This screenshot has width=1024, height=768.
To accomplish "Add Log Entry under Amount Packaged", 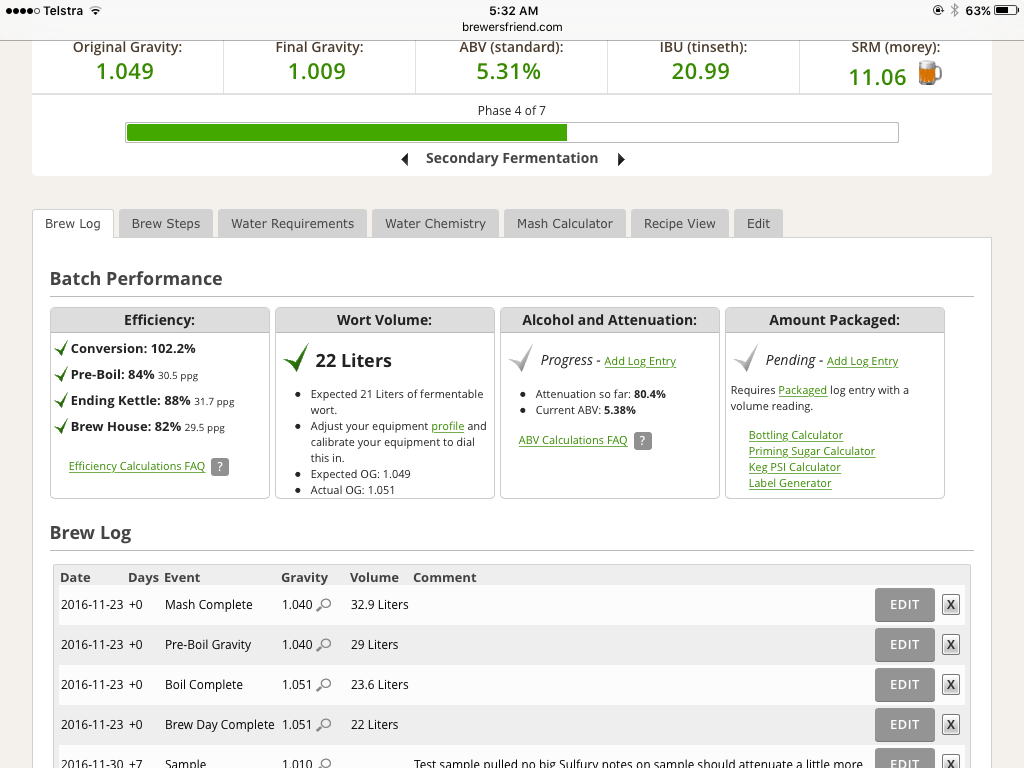I will coord(863,361).
